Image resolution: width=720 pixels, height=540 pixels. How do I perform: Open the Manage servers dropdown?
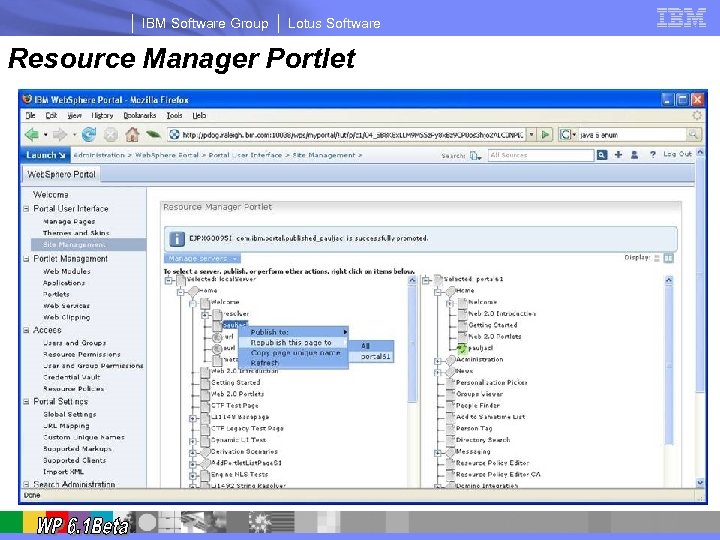pos(202,259)
